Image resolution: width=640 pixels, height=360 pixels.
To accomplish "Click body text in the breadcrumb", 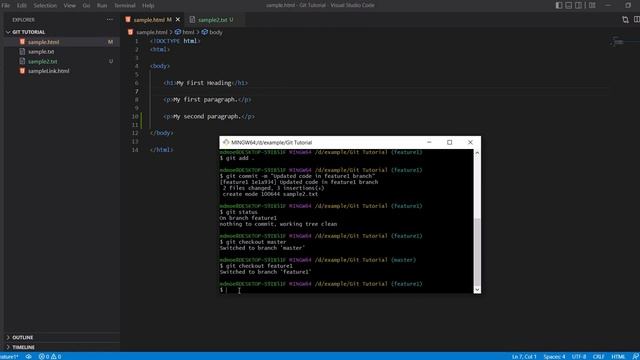I will tap(216, 32).
